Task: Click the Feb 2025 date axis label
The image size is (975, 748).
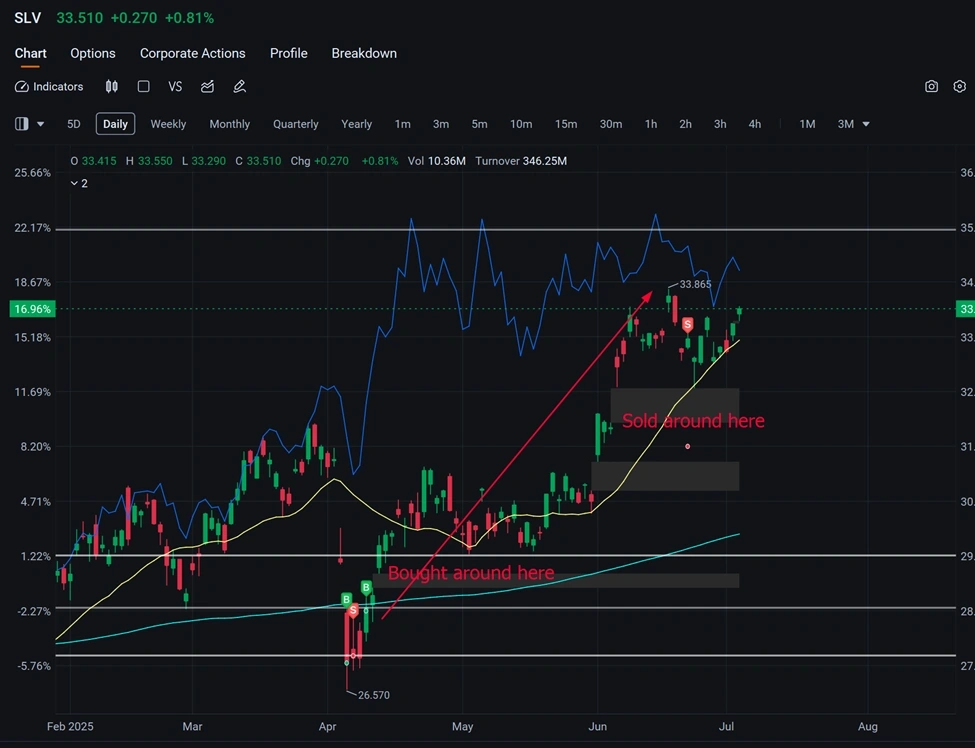Action: click(x=70, y=726)
